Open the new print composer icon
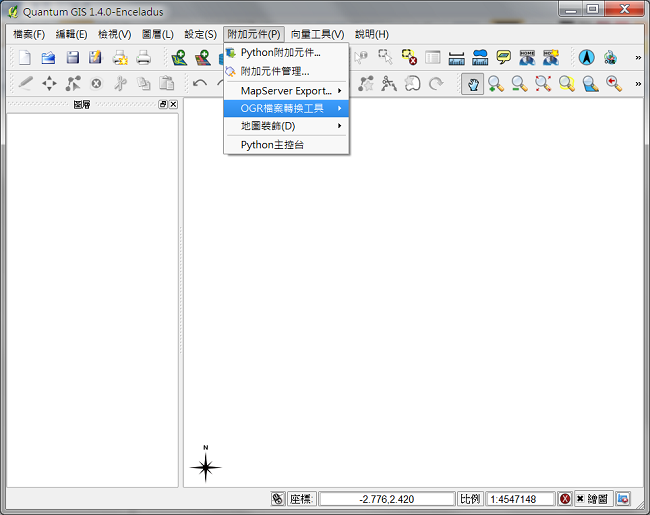 pyautogui.click(x=120, y=58)
